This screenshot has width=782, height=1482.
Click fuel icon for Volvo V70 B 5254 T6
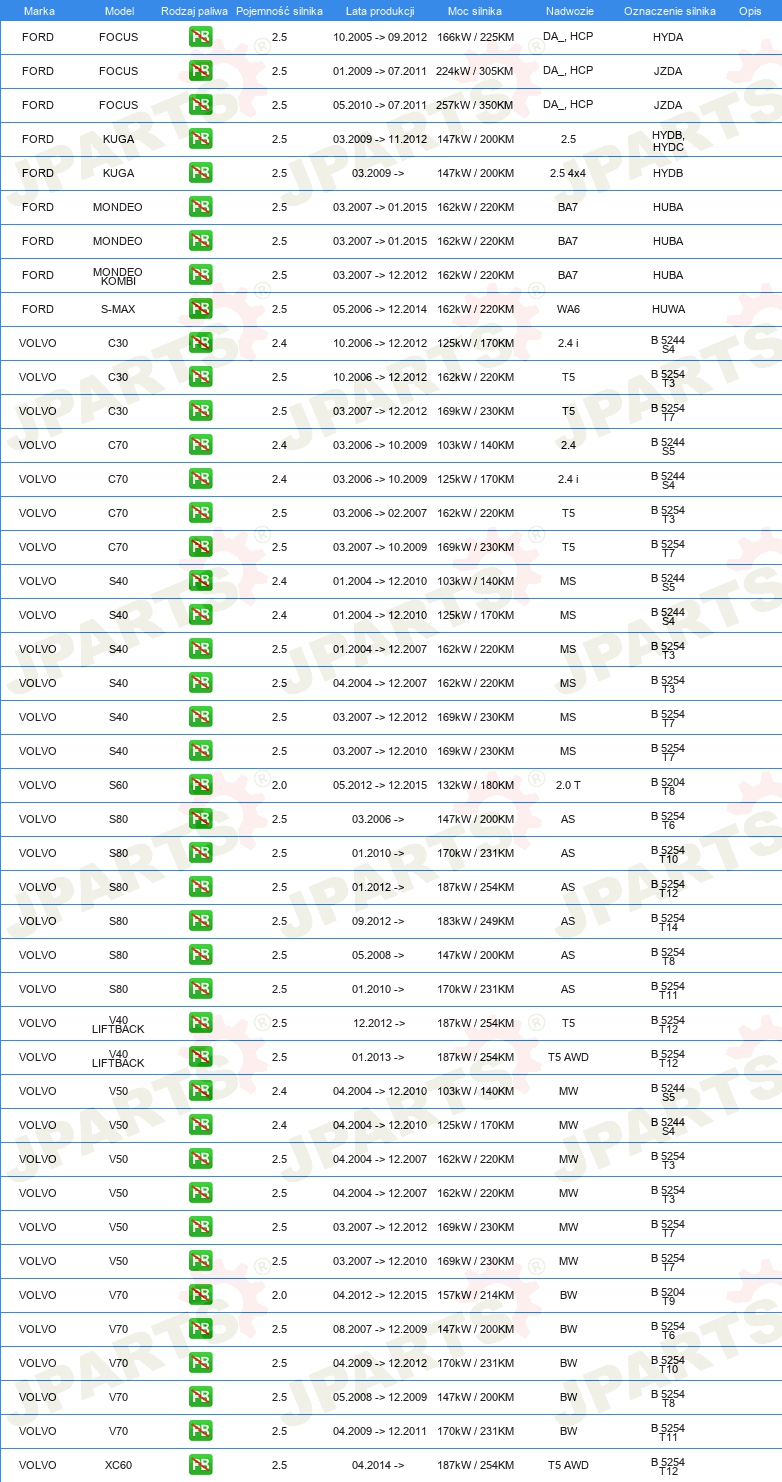(200, 1329)
